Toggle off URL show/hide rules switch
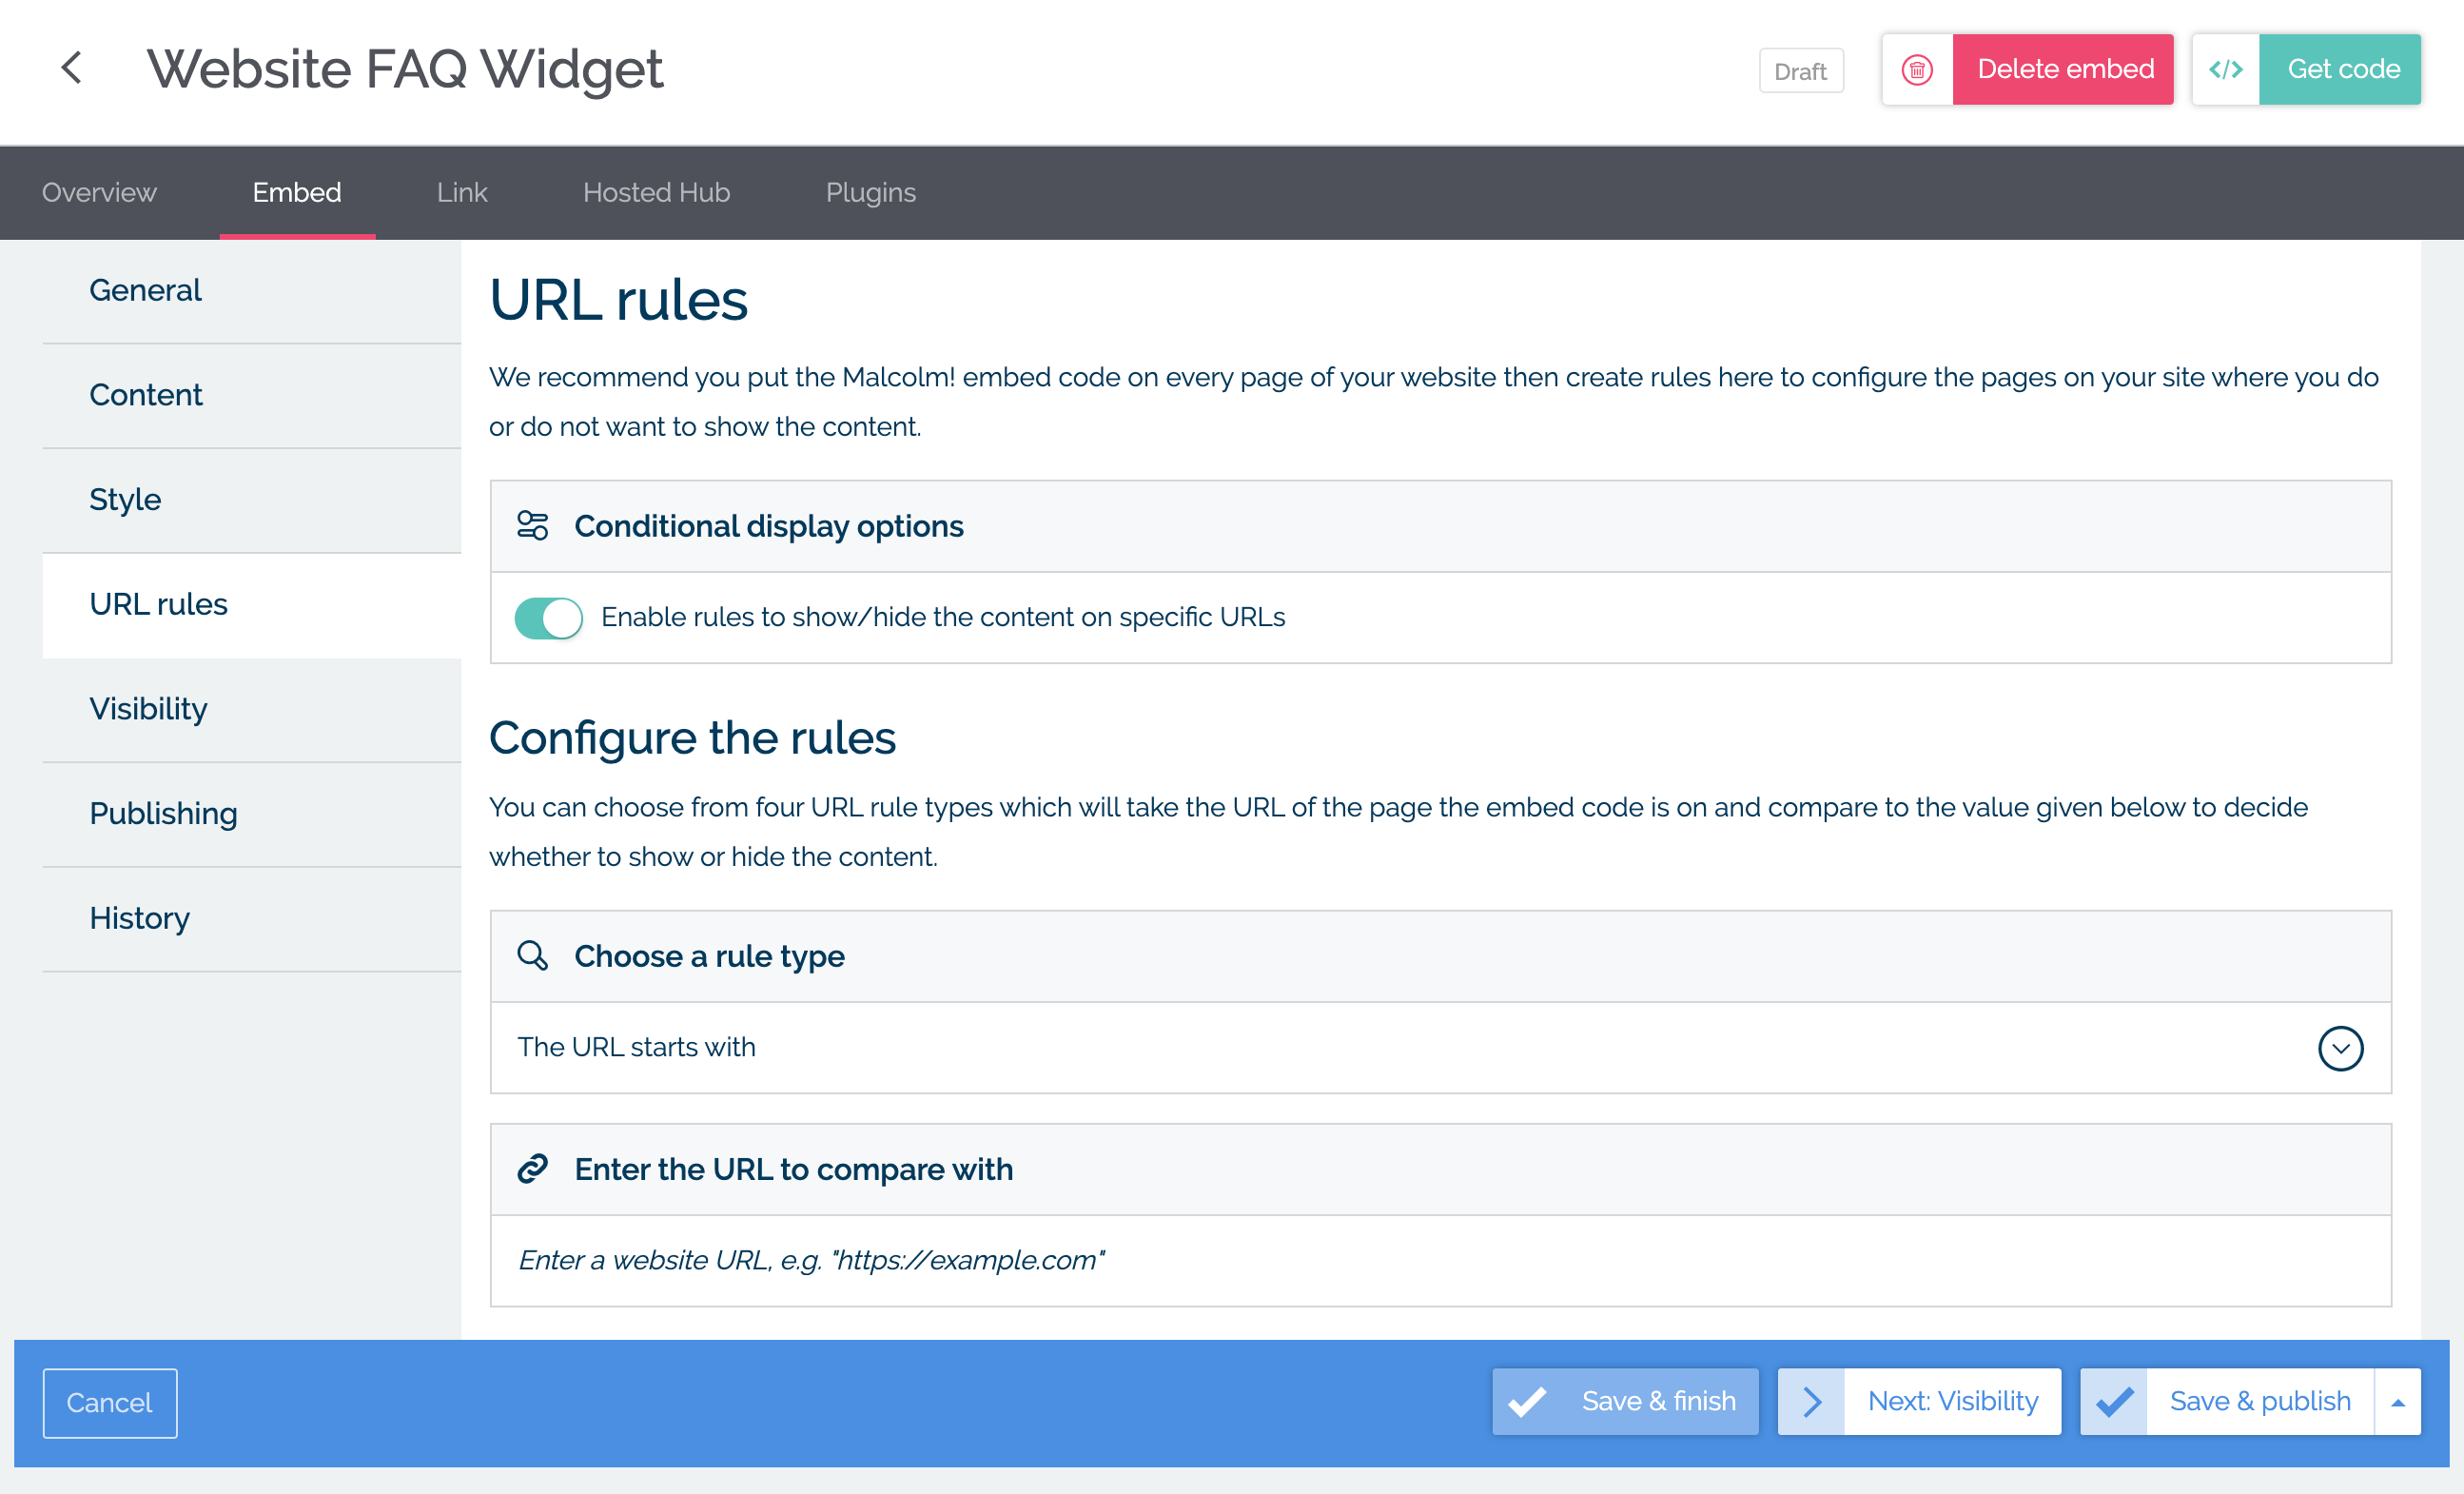 pyautogui.click(x=548, y=618)
